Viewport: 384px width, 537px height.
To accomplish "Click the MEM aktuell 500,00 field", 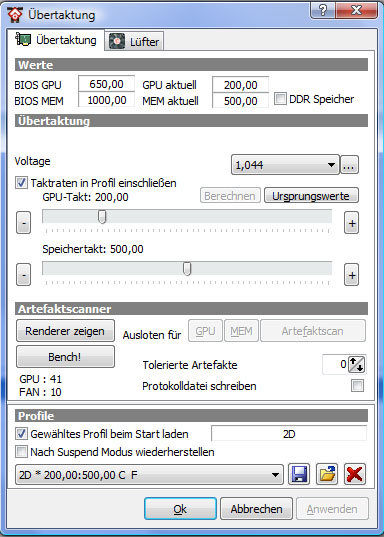I will click(240, 101).
